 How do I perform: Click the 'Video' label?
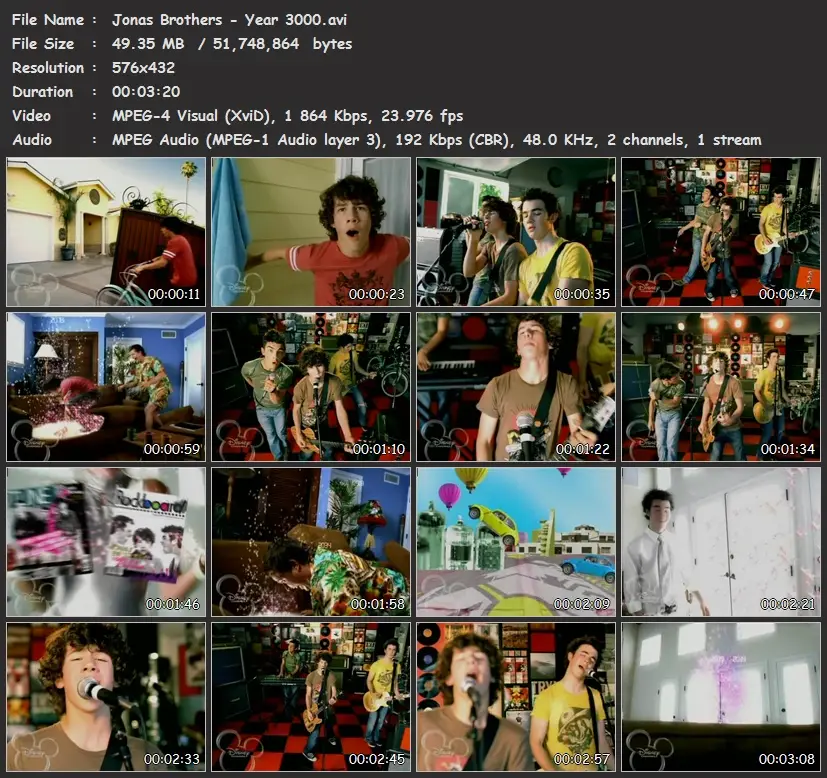coord(32,116)
